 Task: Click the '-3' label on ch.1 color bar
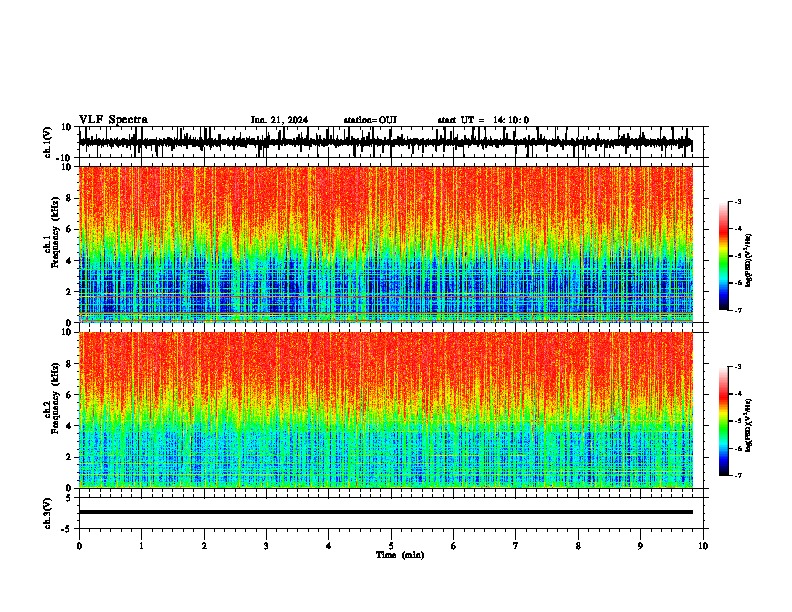(738, 201)
